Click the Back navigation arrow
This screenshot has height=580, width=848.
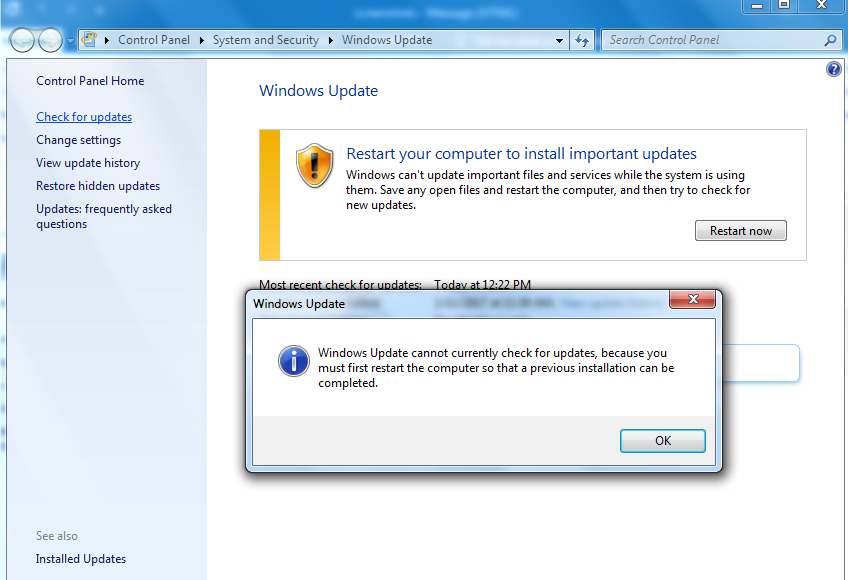coord(22,40)
